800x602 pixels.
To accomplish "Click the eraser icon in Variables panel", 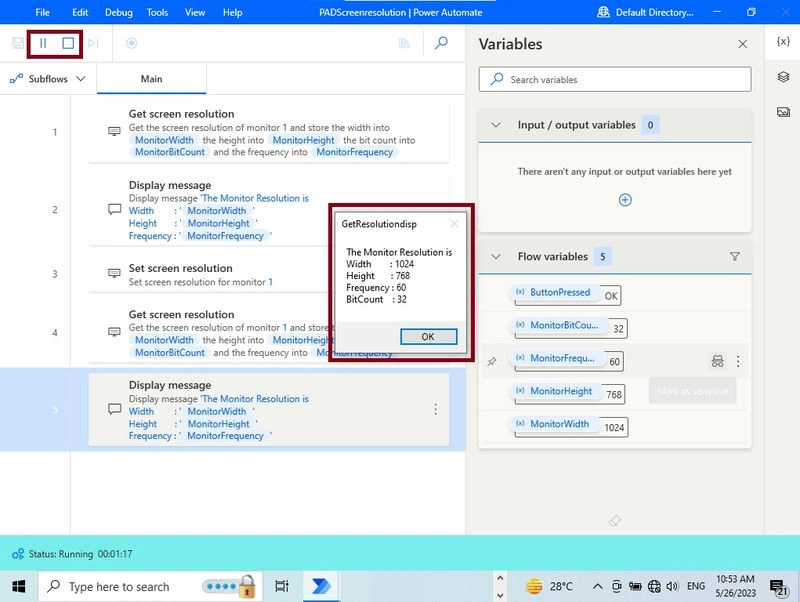I will [x=615, y=520].
